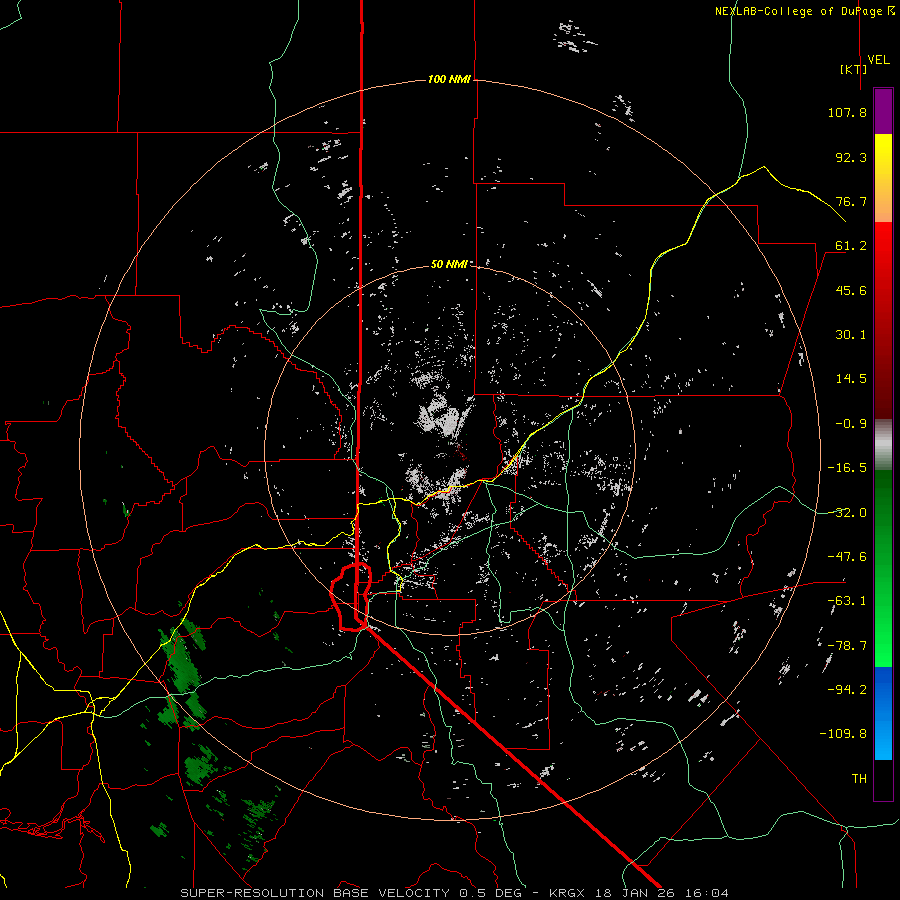
Task: Select the -0.9 scale value
Action: (851, 424)
